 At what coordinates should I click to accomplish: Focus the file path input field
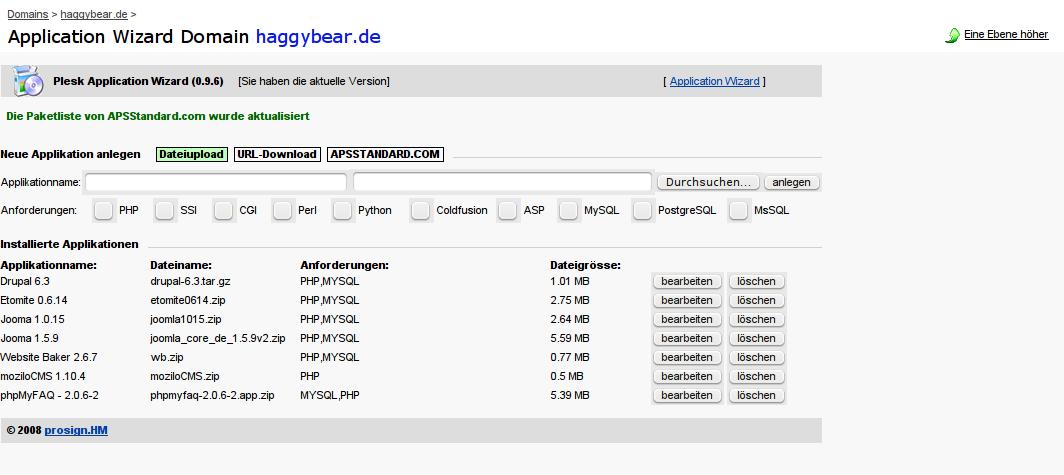[503, 182]
